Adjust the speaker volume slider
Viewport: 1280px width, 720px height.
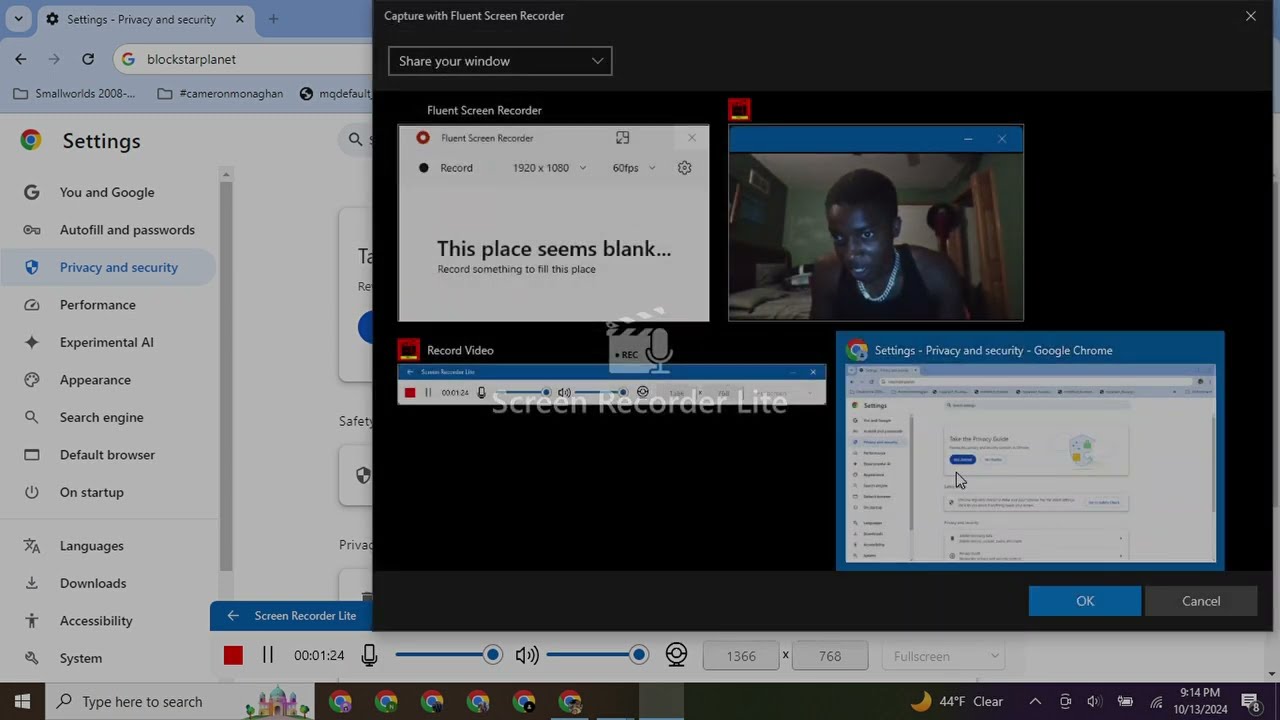click(597, 655)
